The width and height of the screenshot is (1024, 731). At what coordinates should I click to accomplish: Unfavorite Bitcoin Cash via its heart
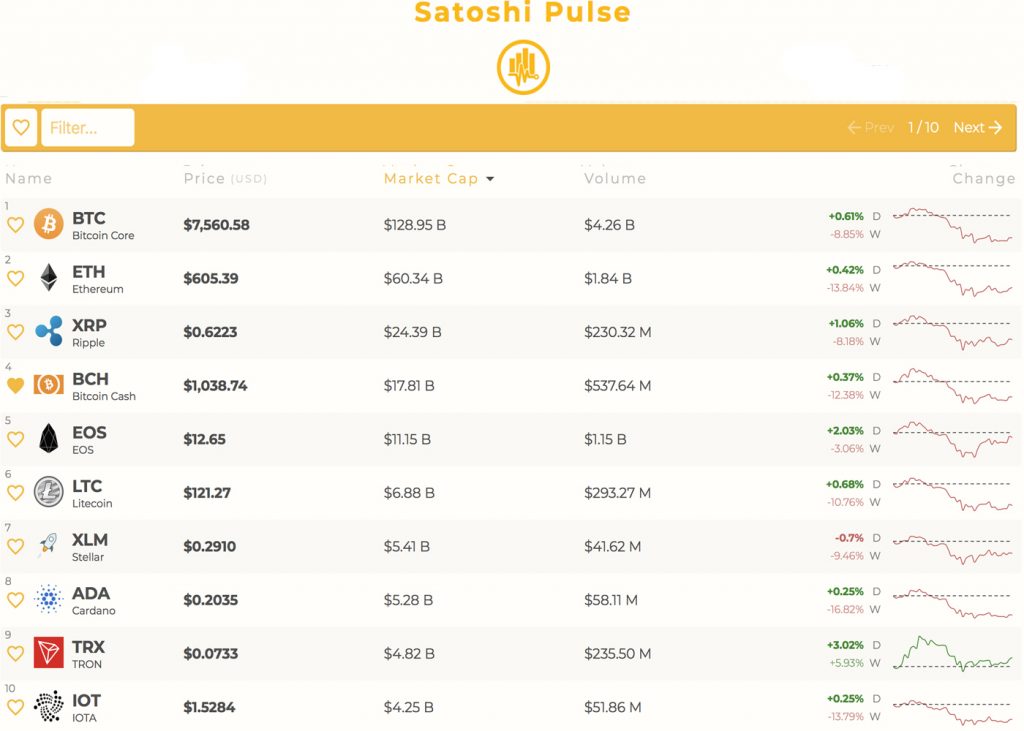pos(15,385)
